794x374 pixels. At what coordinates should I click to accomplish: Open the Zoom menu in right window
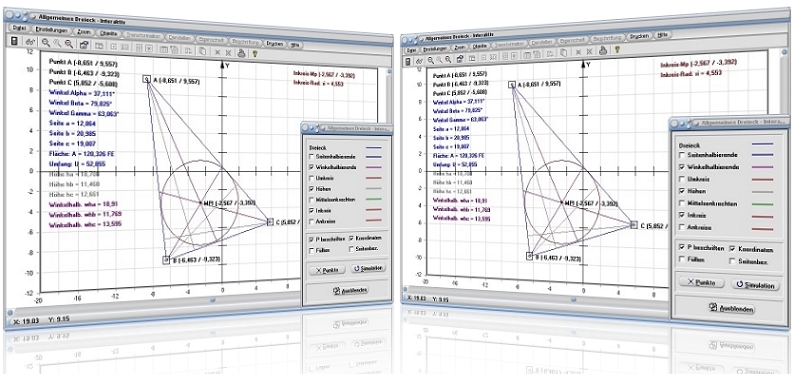[x=460, y=47]
